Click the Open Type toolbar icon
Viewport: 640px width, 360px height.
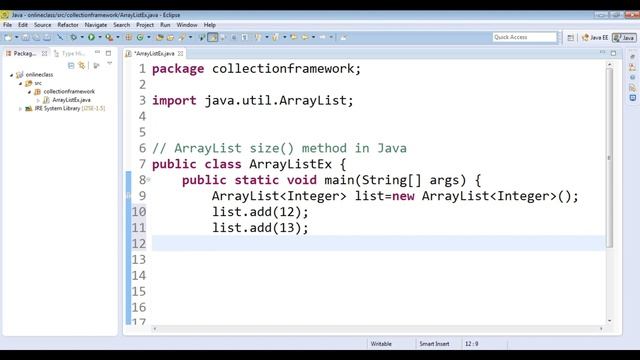pyautogui.click(x=160, y=37)
